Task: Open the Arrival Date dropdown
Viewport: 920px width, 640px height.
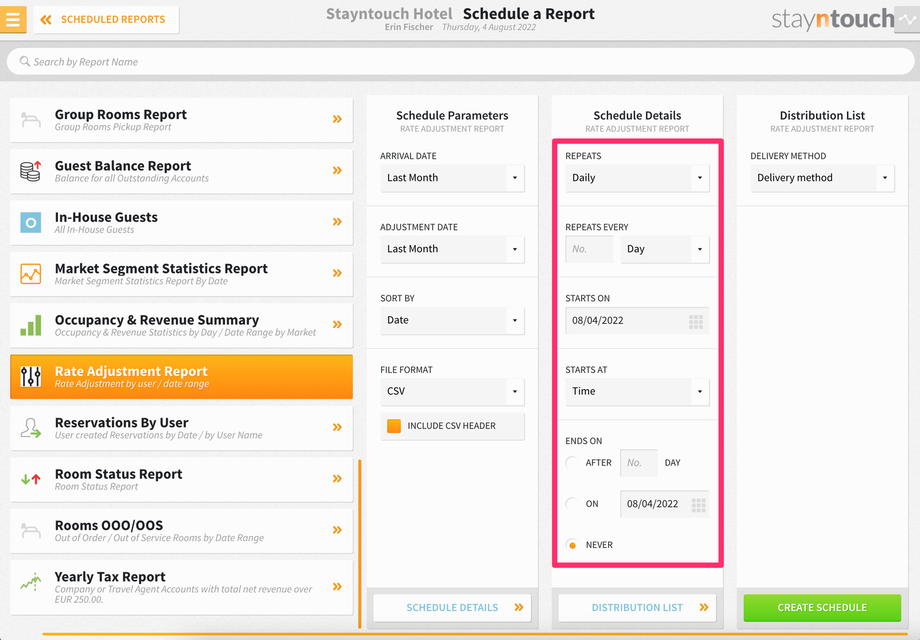Action: (x=452, y=178)
